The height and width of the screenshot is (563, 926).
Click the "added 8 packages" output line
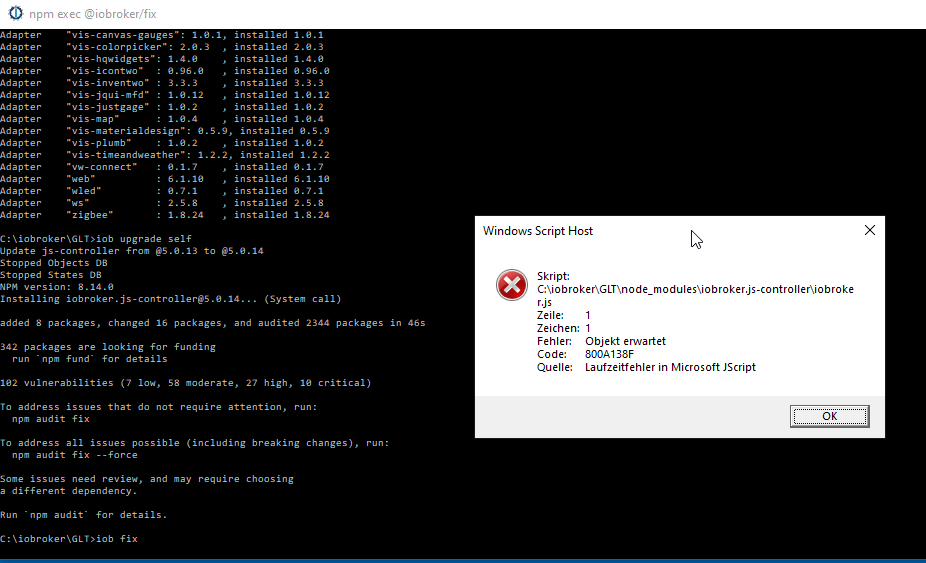click(213, 323)
